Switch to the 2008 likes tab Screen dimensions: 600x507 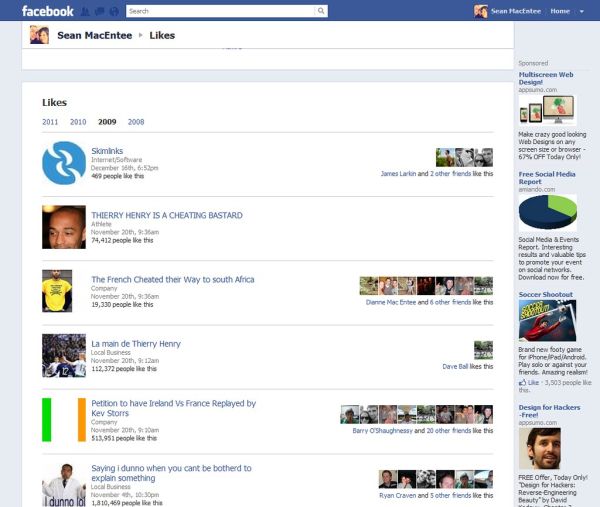pos(136,122)
